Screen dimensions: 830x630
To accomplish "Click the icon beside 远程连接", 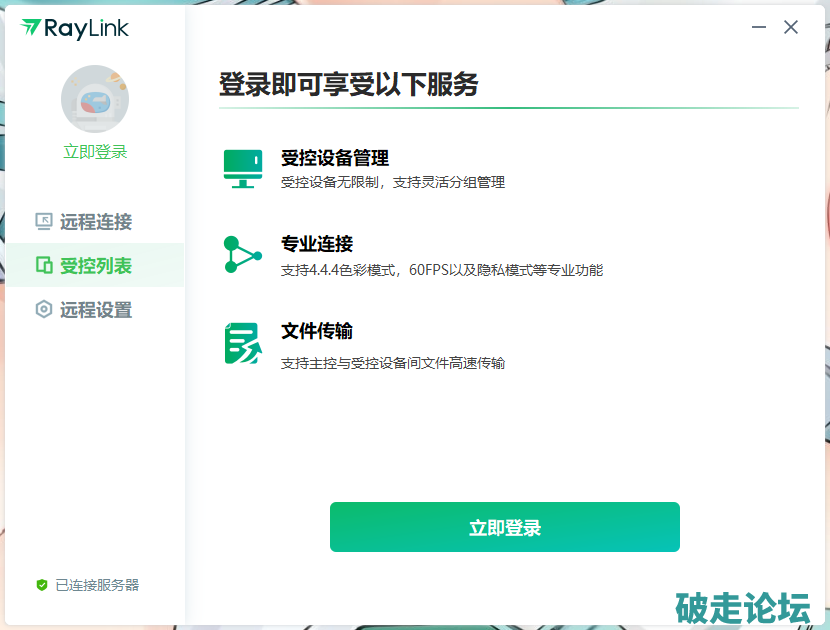I will click(x=43, y=222).
